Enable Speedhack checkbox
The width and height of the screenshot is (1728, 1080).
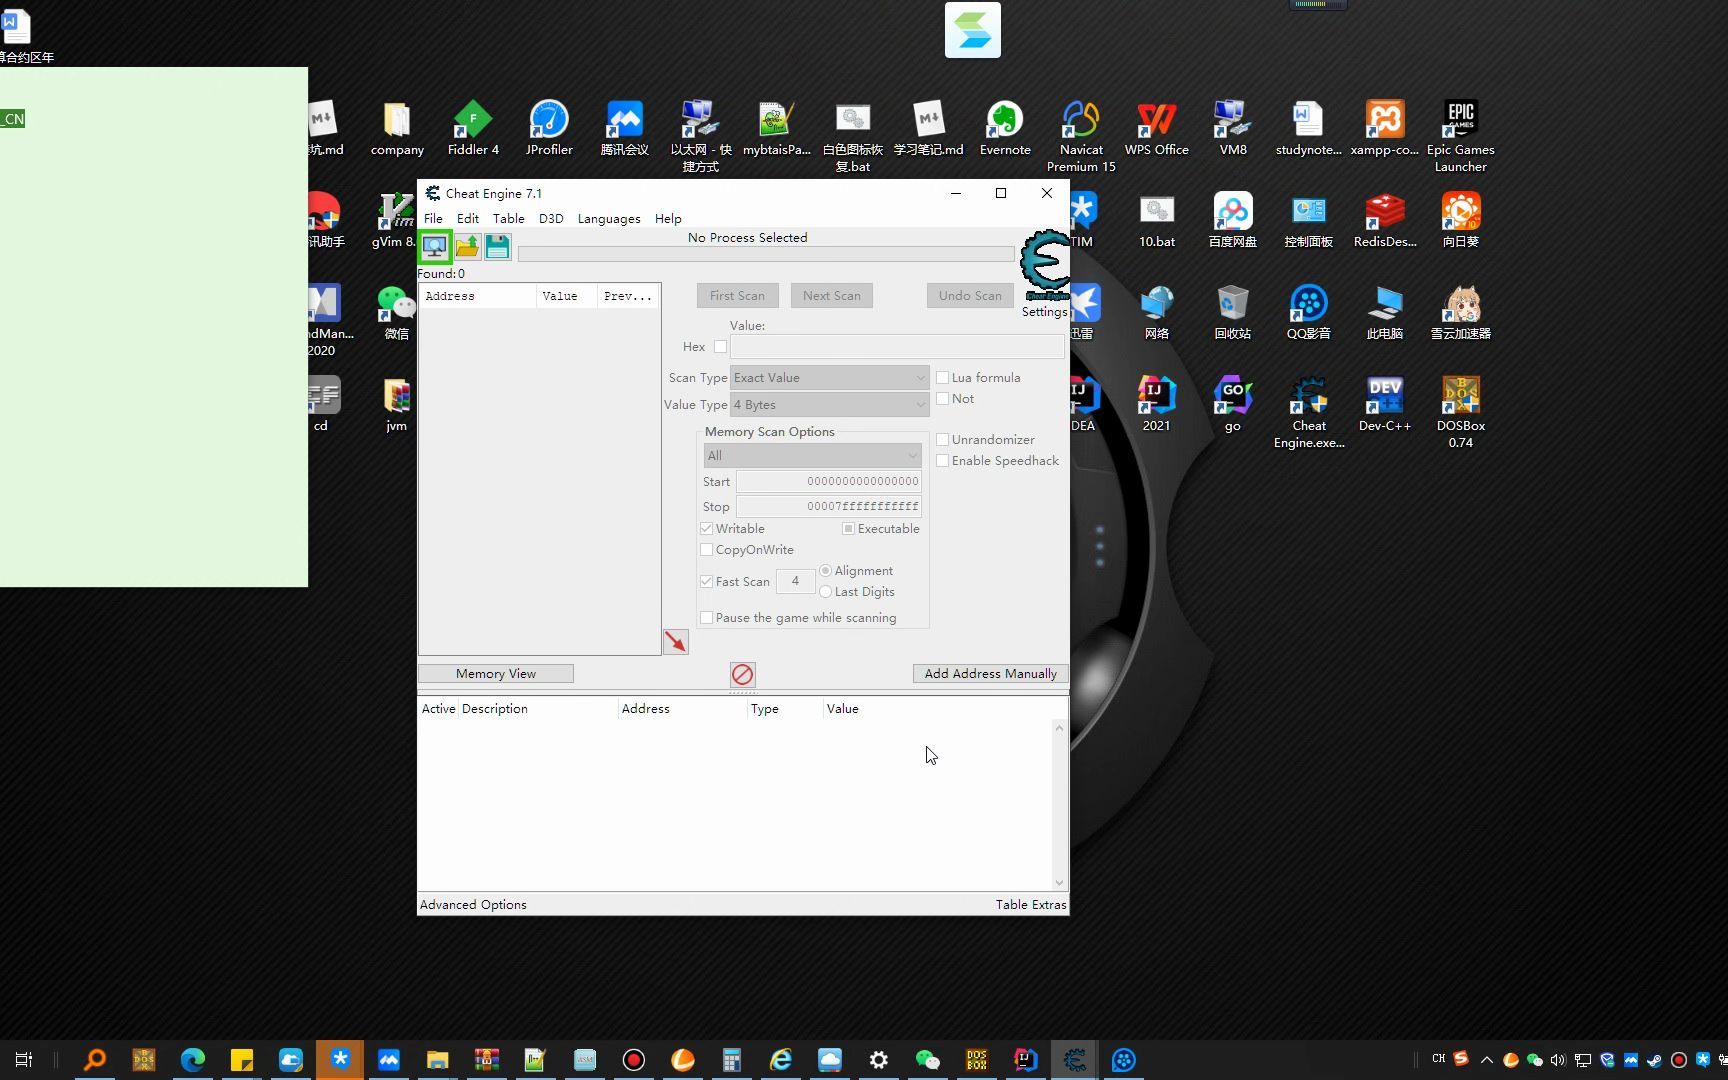pyautogui.click(x=942, y=460)
